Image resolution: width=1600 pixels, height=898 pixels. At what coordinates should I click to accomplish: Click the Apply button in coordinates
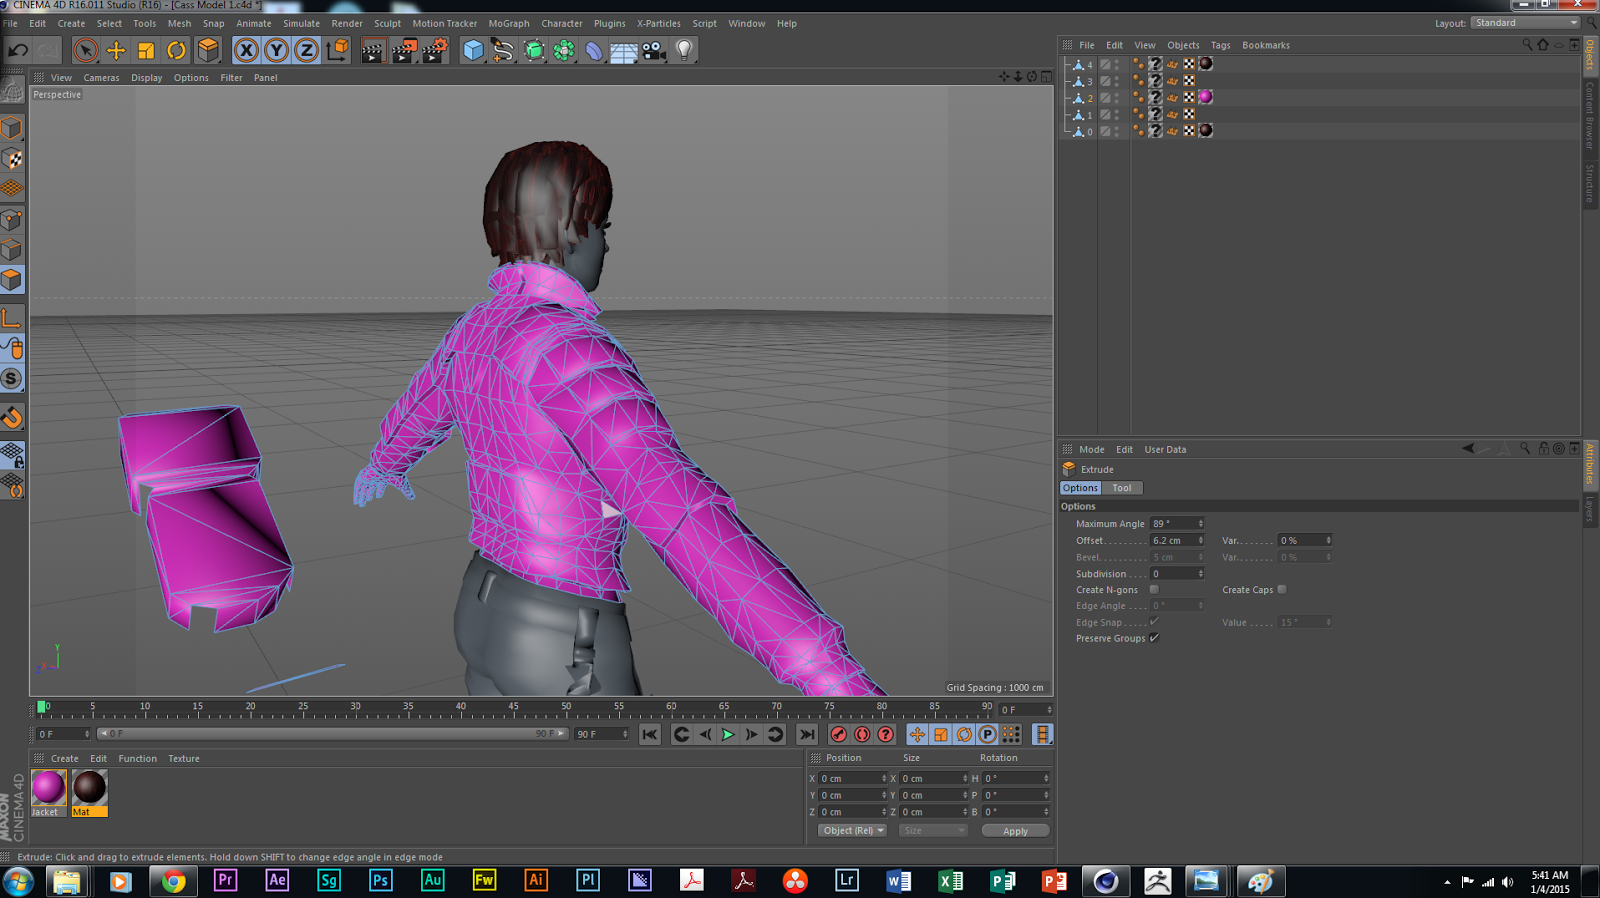pyautogui.click(x=1015, y=831)
